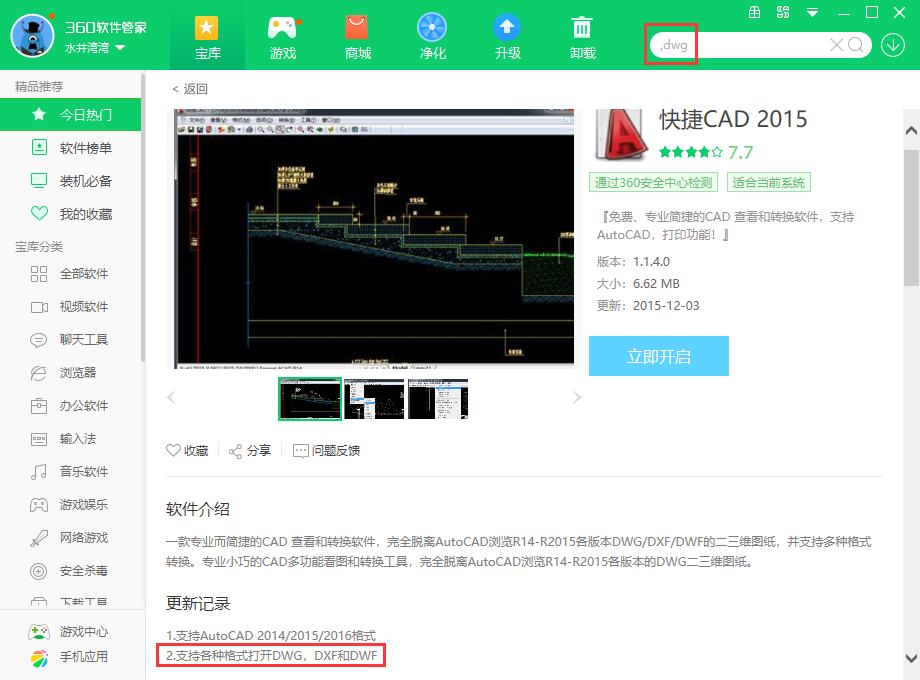Open the download manager arrow icon
Viewport: 920px width, 680px height.
tap(892, 45)
